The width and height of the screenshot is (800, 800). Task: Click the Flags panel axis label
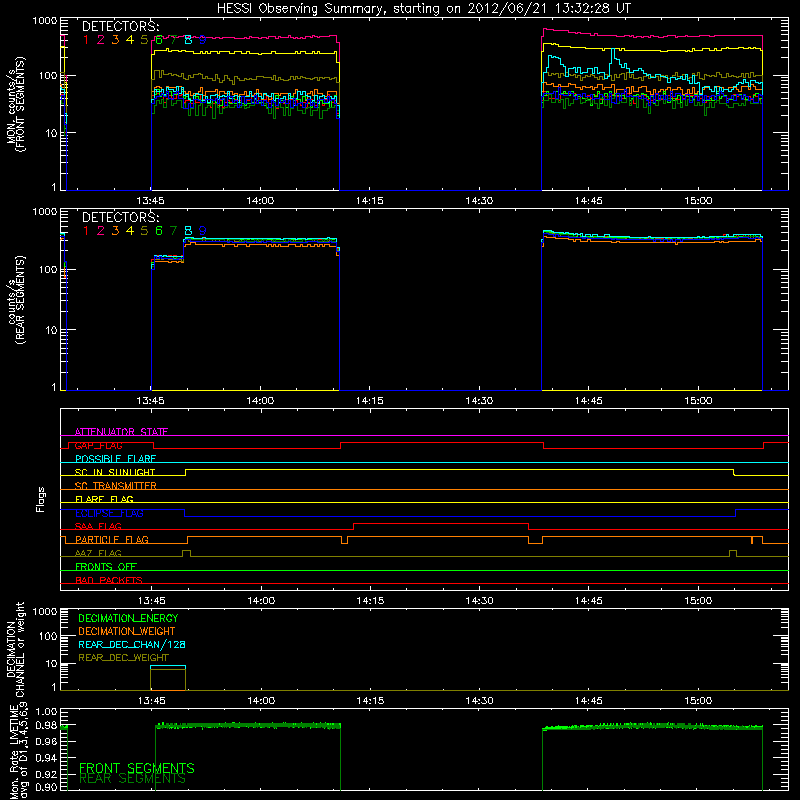[x=41, y=499]
